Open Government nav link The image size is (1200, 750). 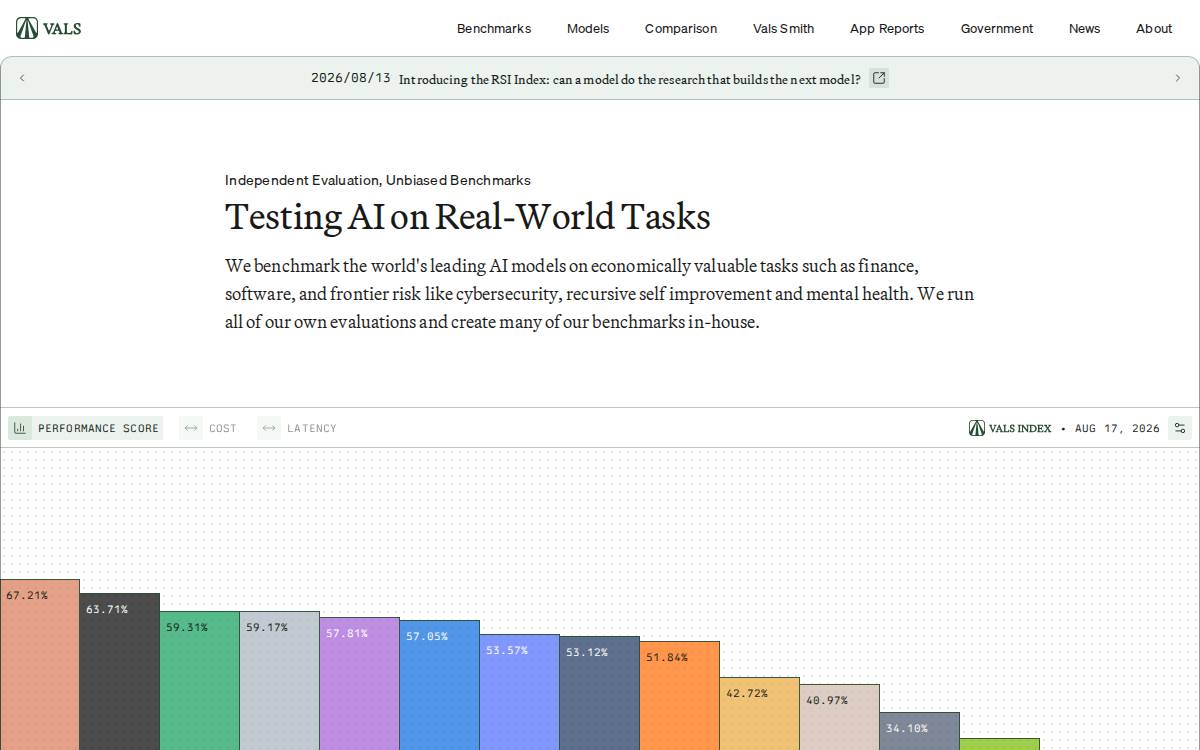pos(997,28)
